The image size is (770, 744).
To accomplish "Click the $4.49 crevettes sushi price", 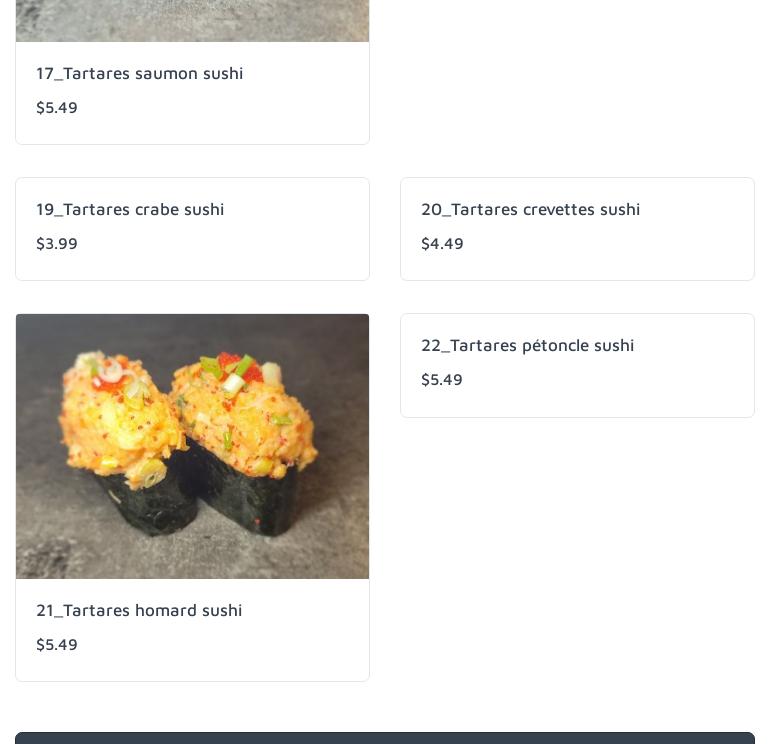I will [x=442, y=244].
